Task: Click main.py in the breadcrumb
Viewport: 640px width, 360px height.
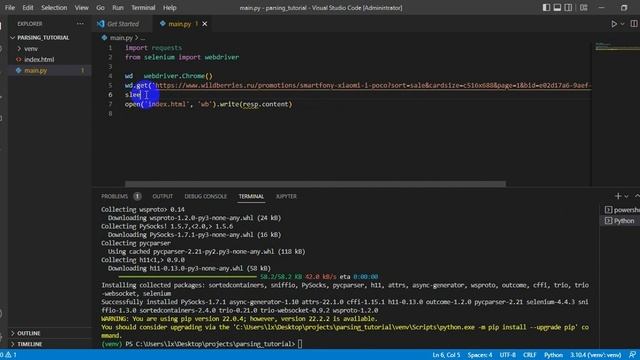Action: point(121,38)
